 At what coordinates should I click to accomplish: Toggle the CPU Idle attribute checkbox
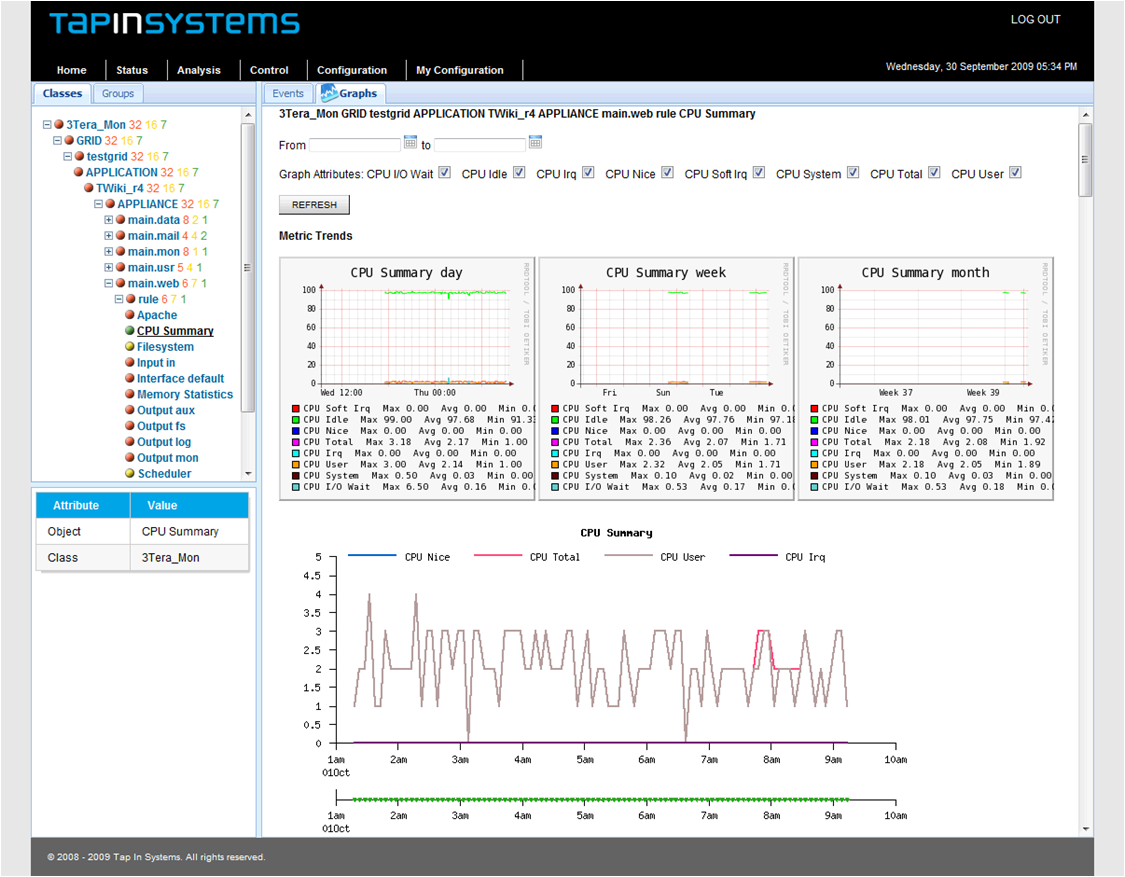[519, 173]
